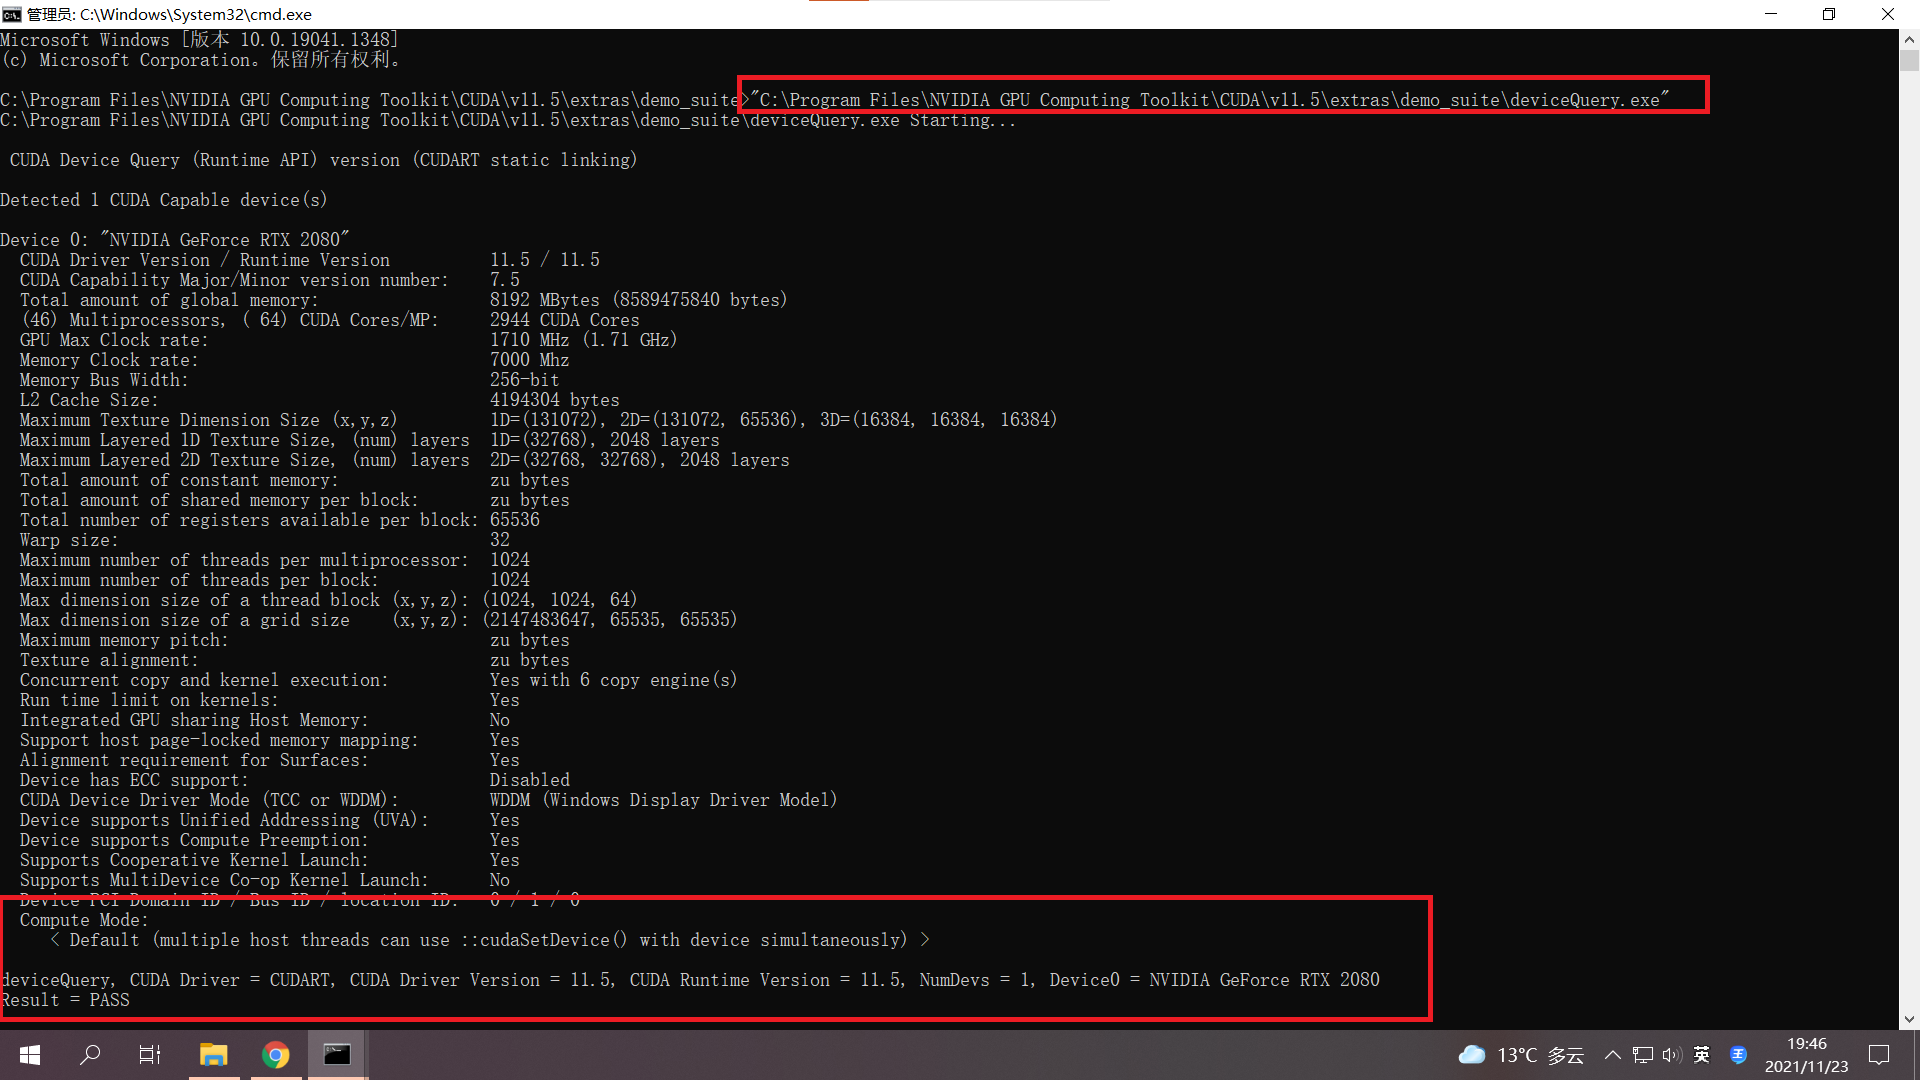This screenshot has height=1080, width=1920.
Task: Restore down the cmd.exe window
Action: pos(1829,14)
